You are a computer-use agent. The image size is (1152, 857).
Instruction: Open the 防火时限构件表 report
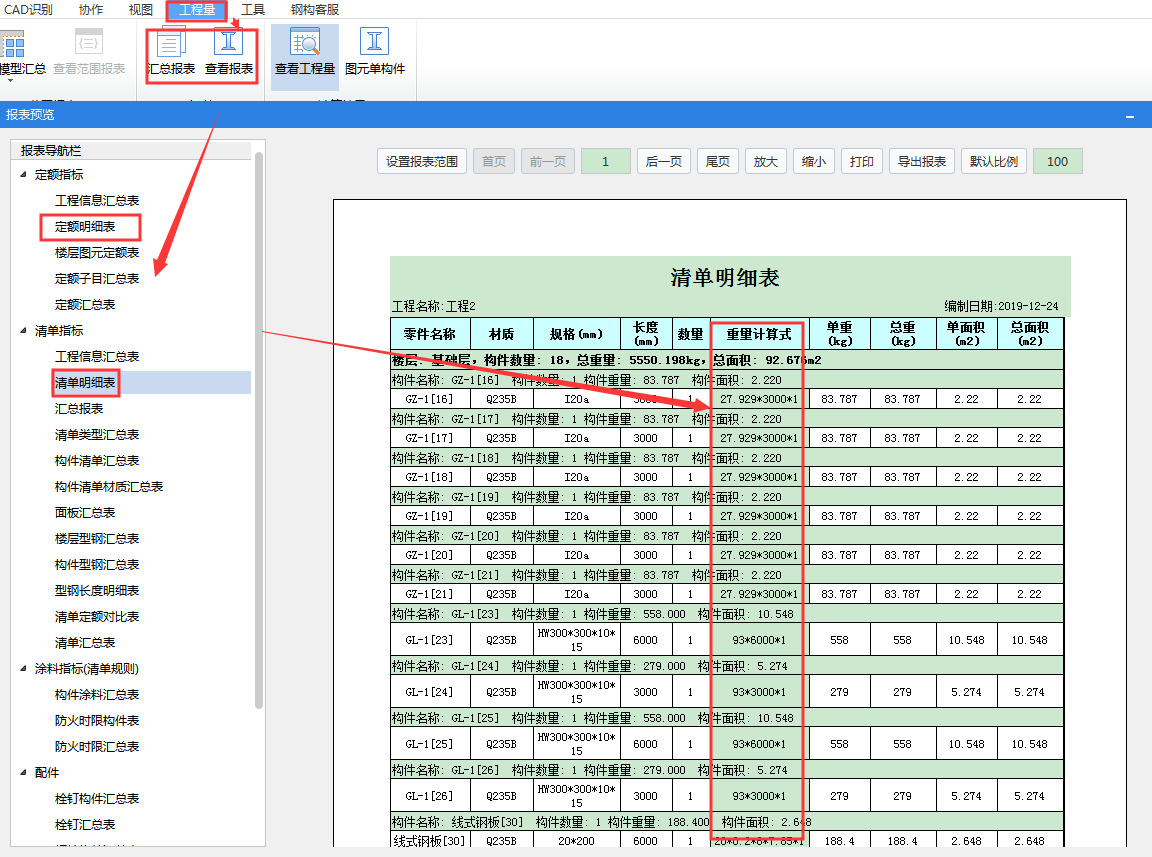pos(97,721)
